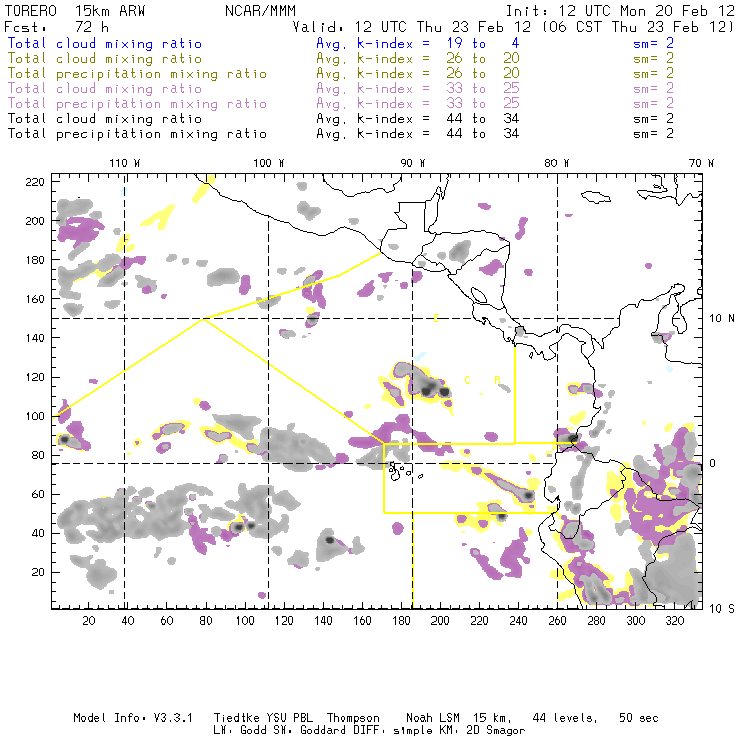740x740 pixels.
Task: Select the "Init: 12 UTC Mon 20 Feb 12" text
Action: point(620,11)
